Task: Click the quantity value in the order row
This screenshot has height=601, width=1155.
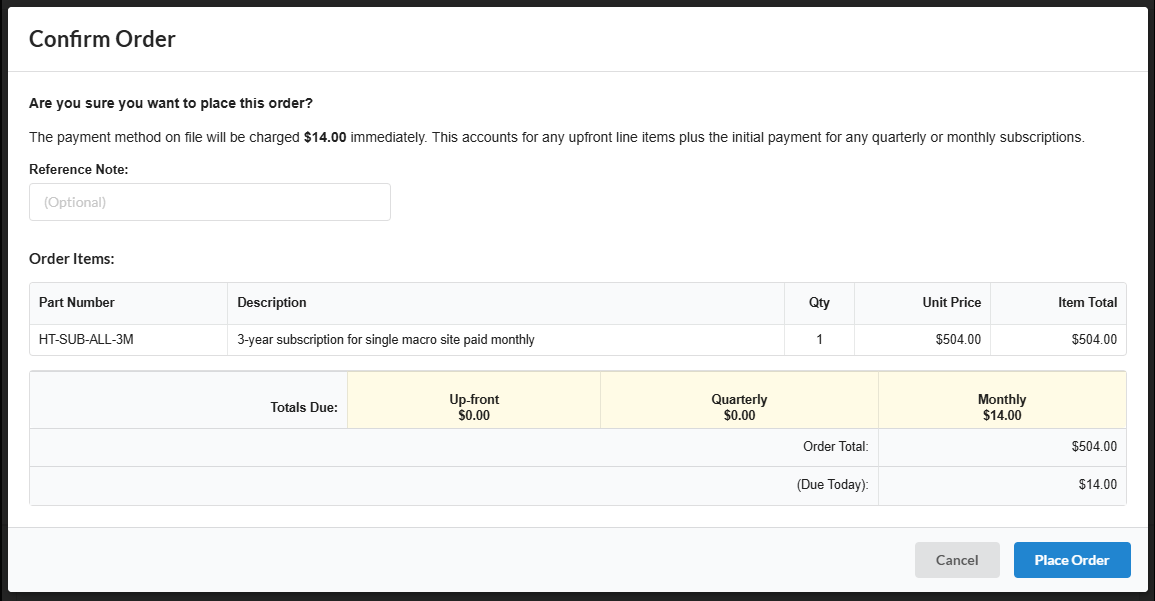Action: point(819,340)
